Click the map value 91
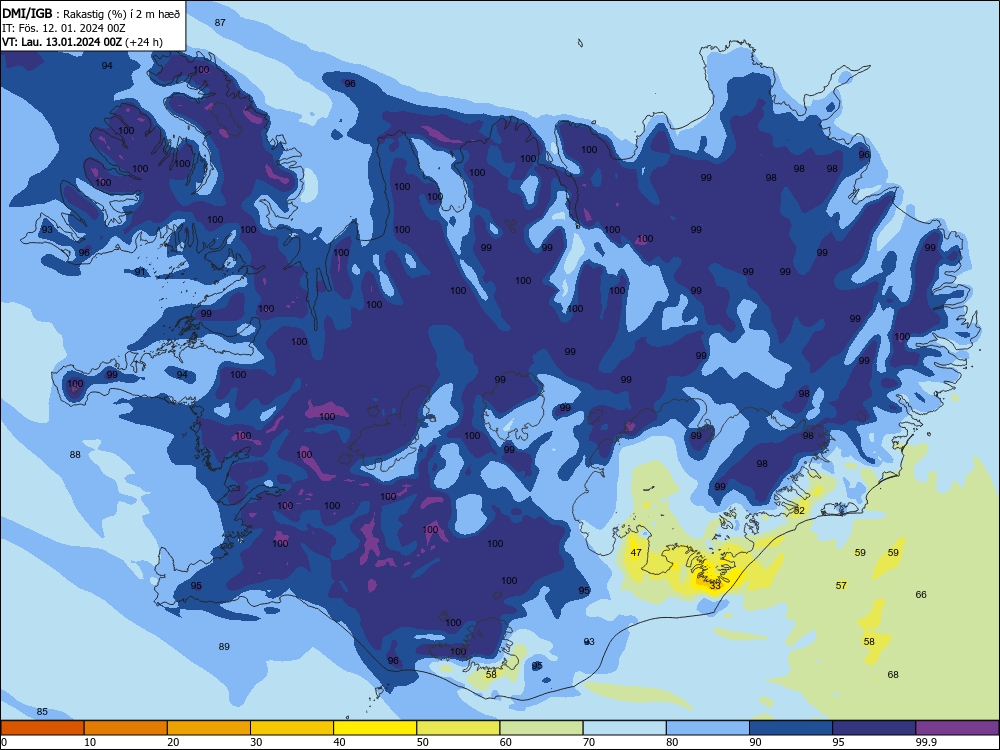1000x750 pixels. (140, 272)
